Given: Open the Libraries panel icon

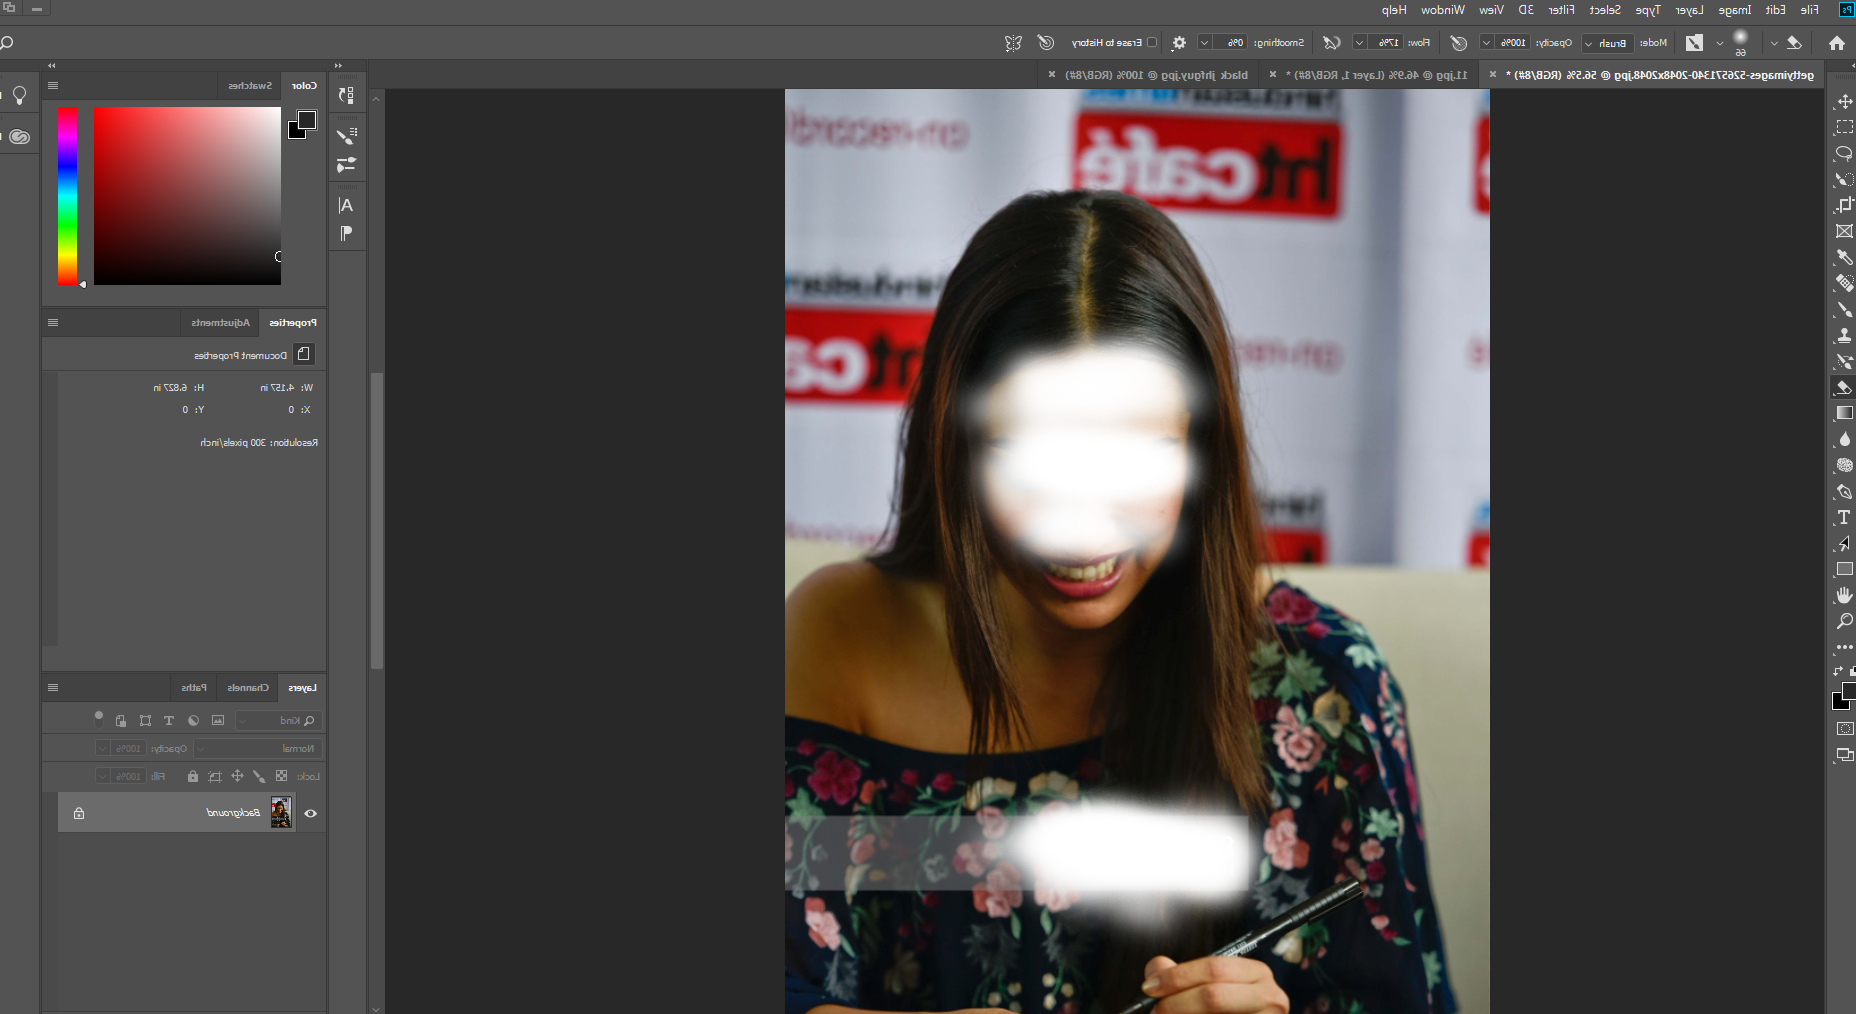Looking at the screenshot, I should (19, 137).
